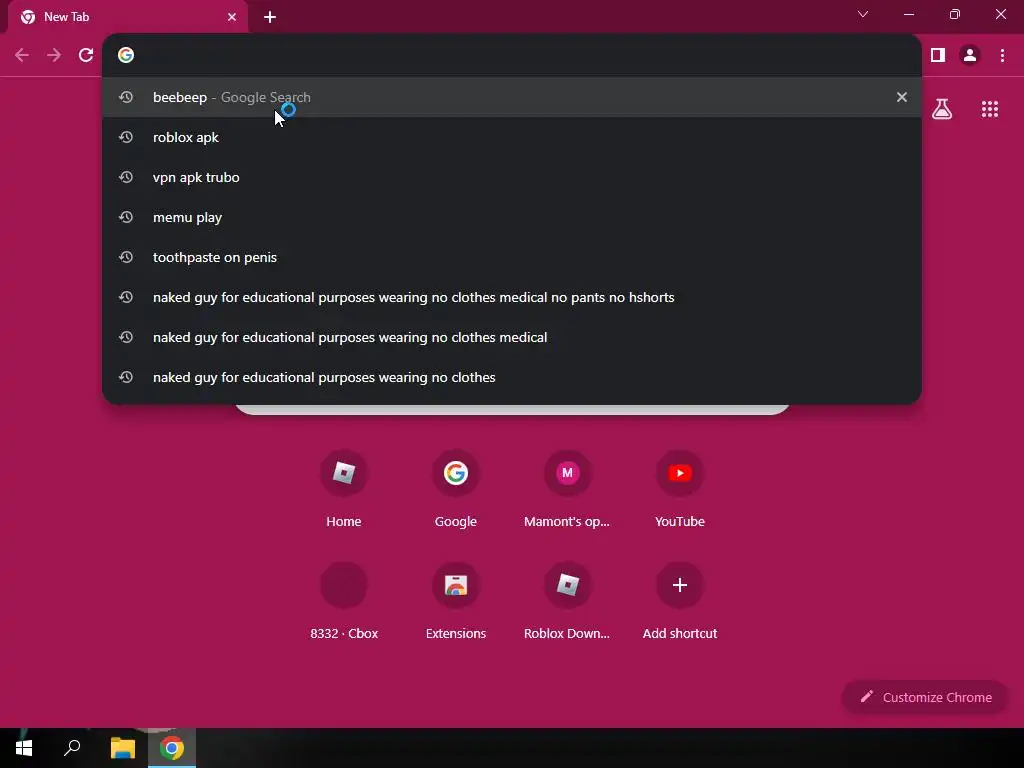Click the history icon beside 'memu play'
1024x768 pixels.
(x=126, y=217)
